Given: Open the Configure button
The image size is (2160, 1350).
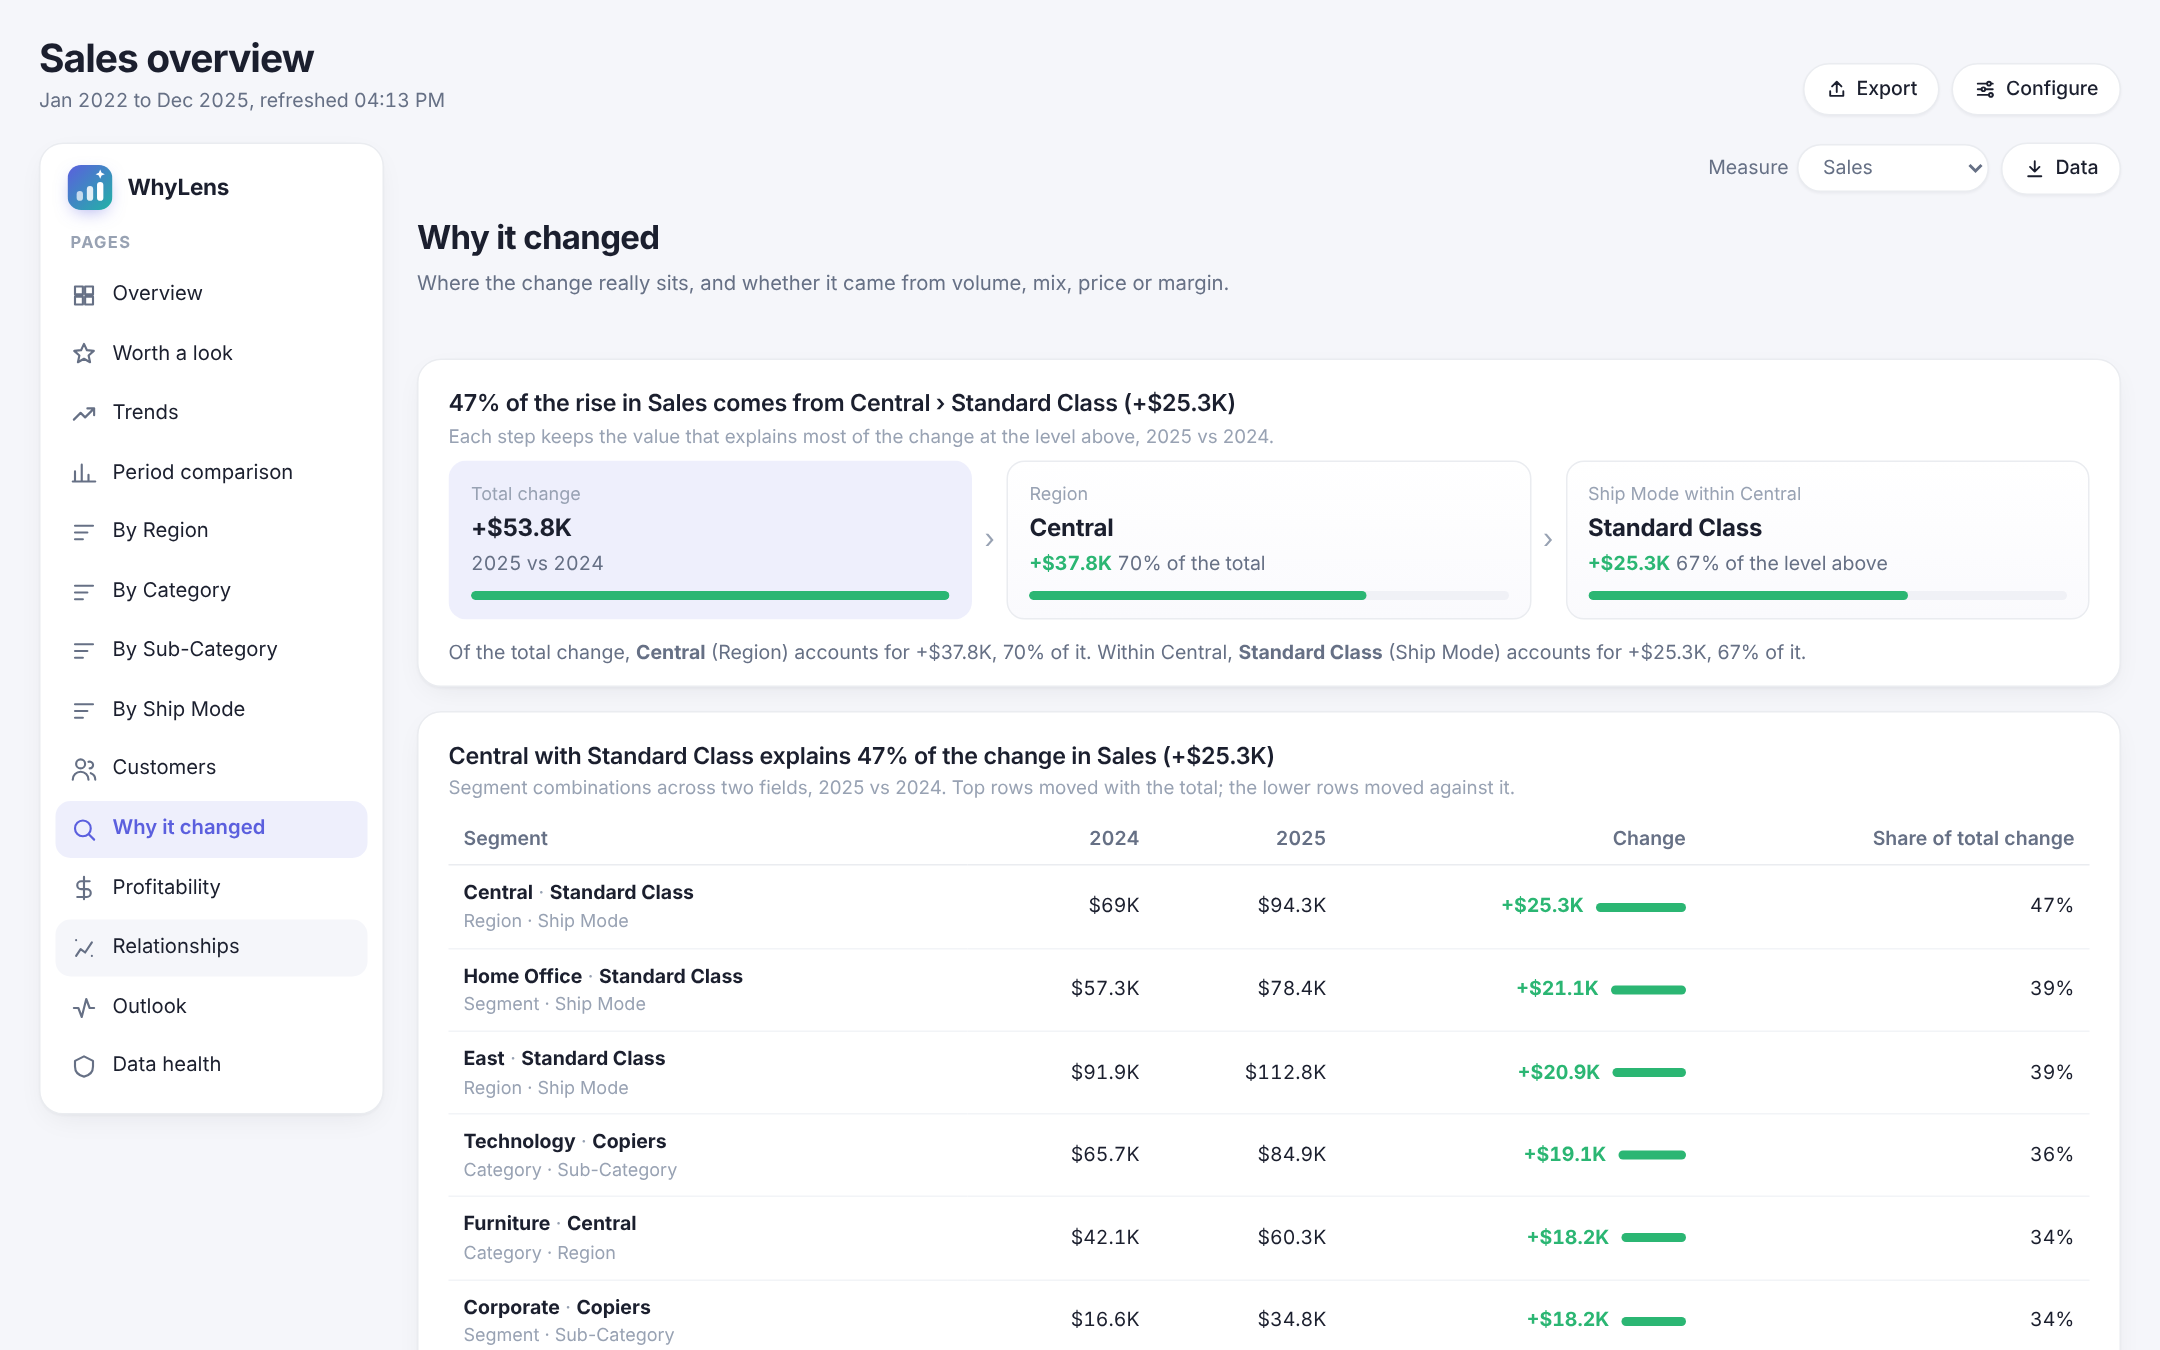Looking at the screenshot, I should pyautogui.click(x=2036, y=89).
